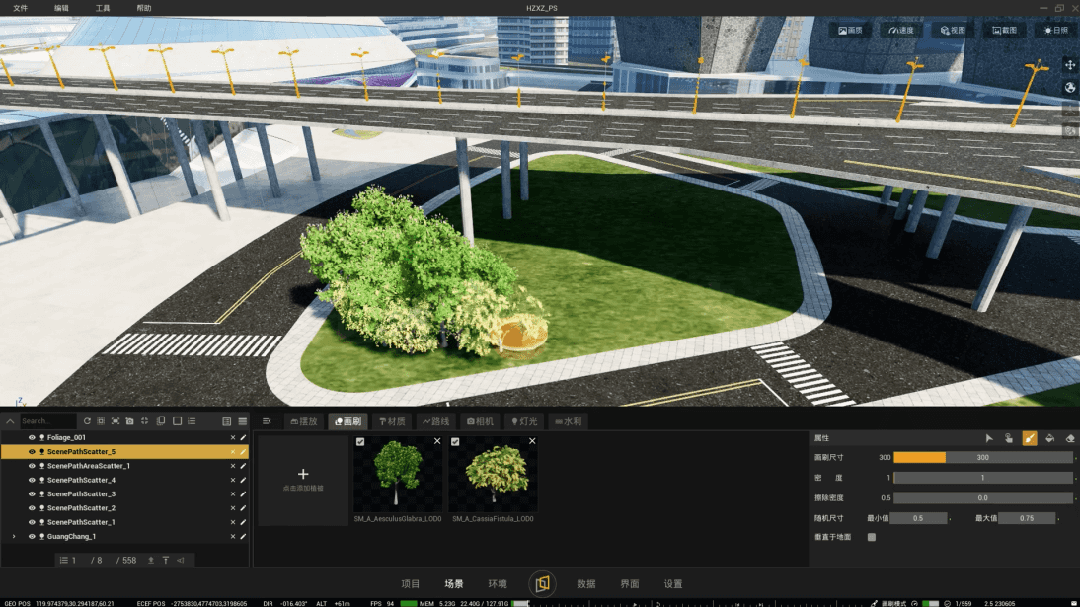Select the arrow pointer tool in 属性 panel
This screenshot has width=1080, height=607.
(988, 438)
